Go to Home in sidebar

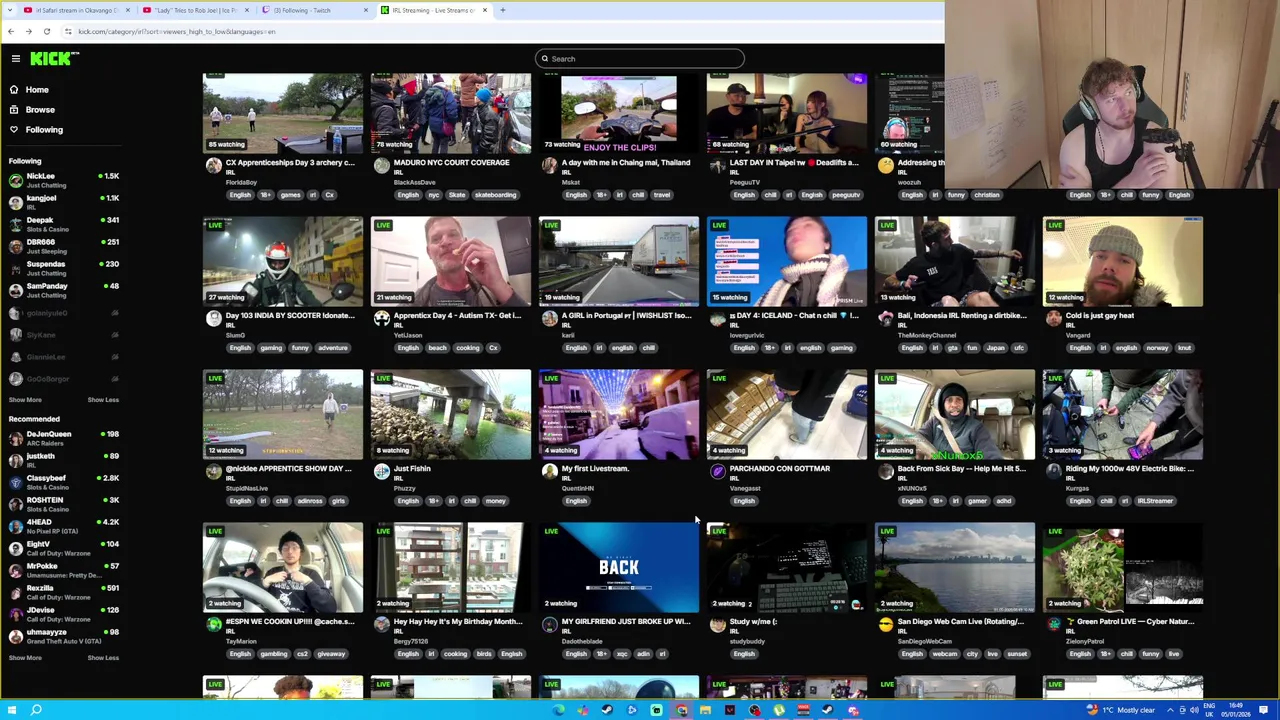pyautogui.click(x=37, y=90)
